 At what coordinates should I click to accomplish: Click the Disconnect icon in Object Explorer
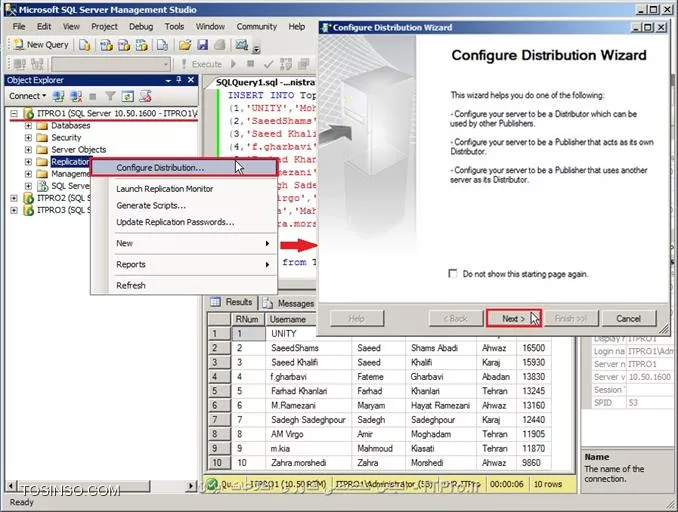pyautogui.click(x=76, y=96)
